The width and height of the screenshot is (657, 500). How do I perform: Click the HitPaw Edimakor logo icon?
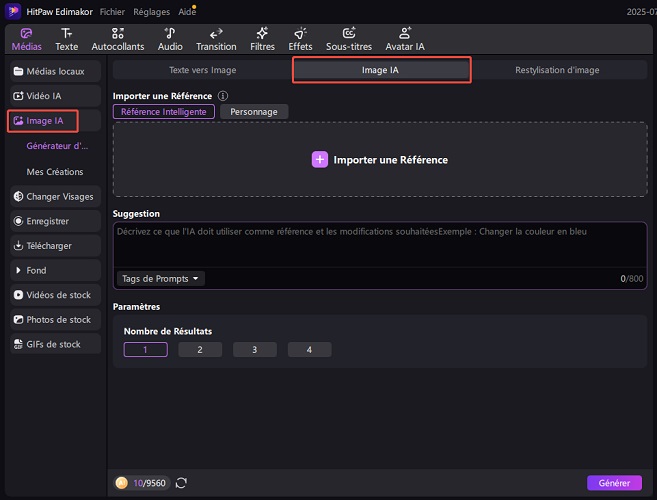coord(13,11)
